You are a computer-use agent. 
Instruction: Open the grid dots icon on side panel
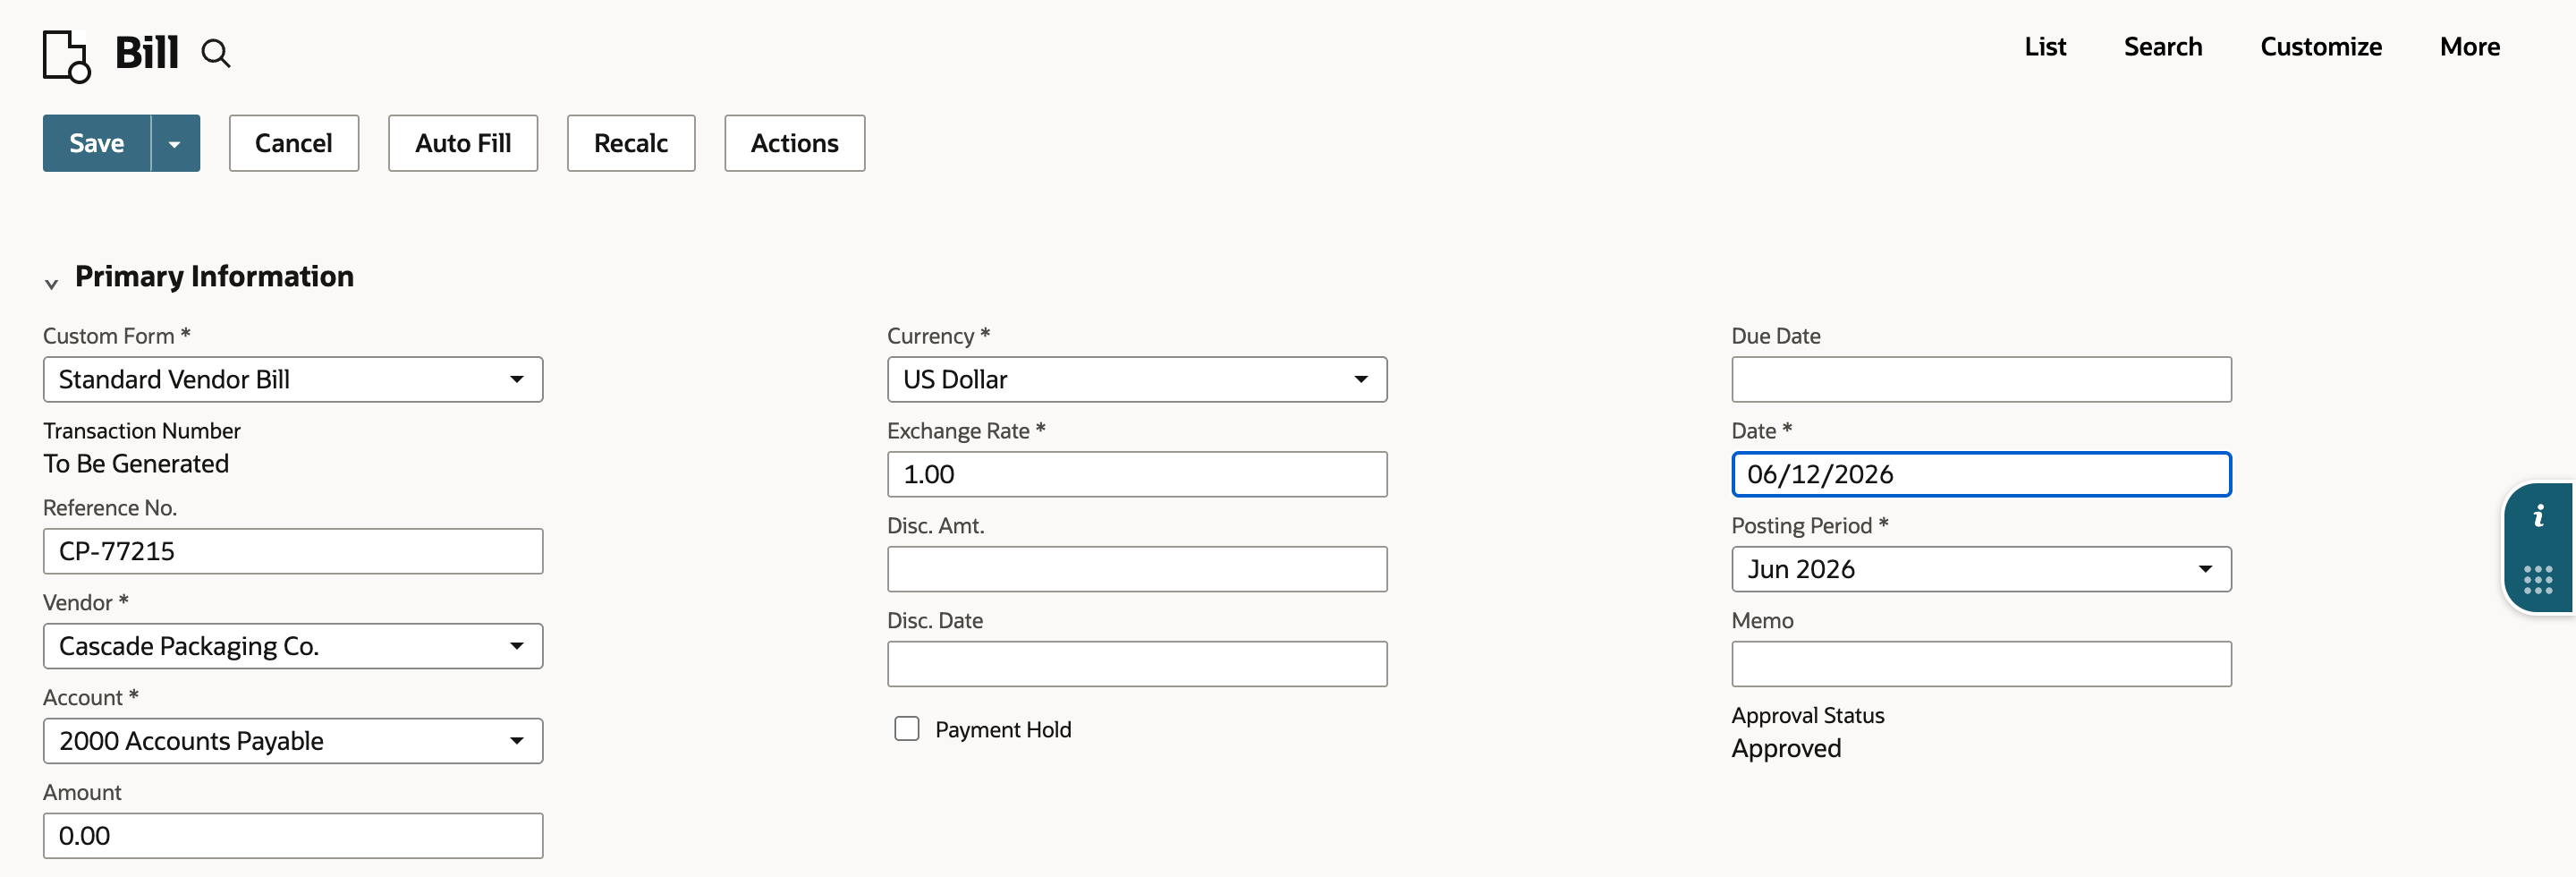[2538, 580]
